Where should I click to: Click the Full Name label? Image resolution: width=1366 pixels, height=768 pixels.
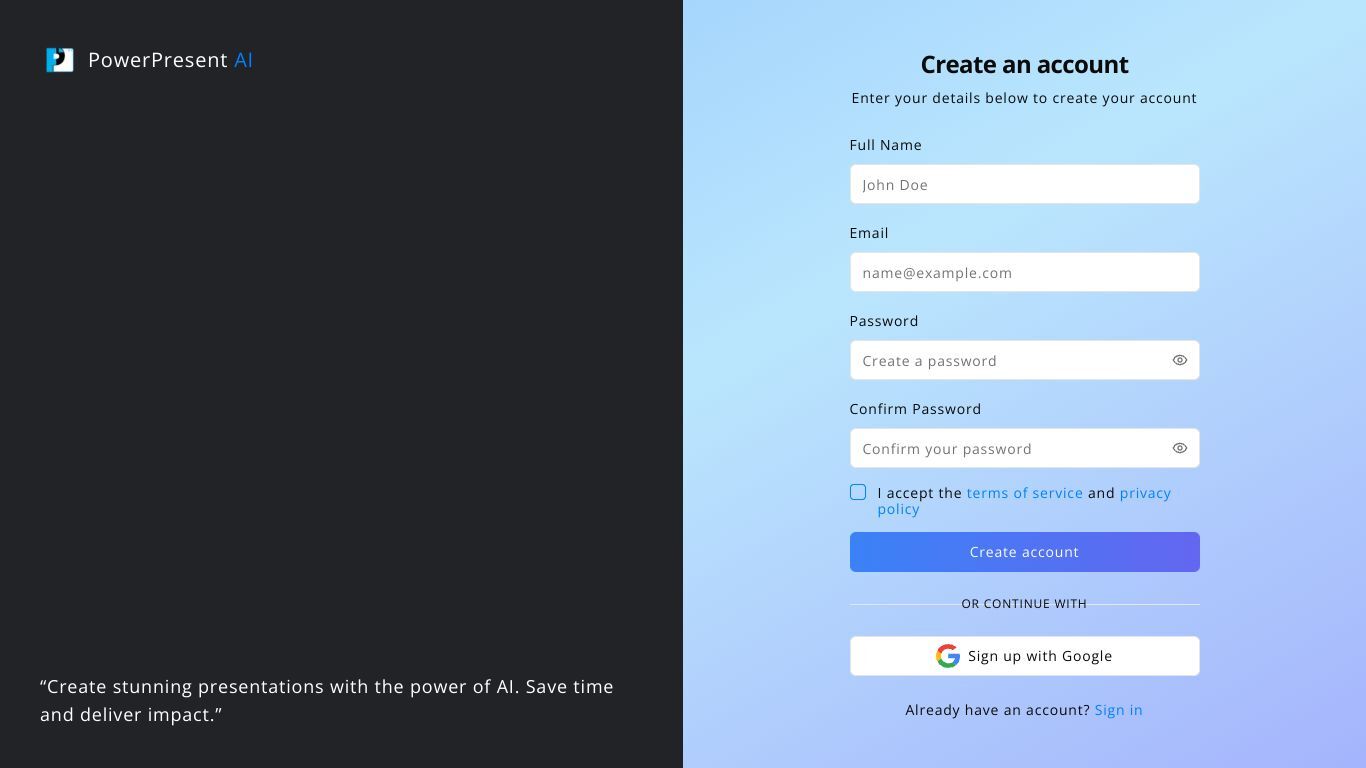point(885,145)
